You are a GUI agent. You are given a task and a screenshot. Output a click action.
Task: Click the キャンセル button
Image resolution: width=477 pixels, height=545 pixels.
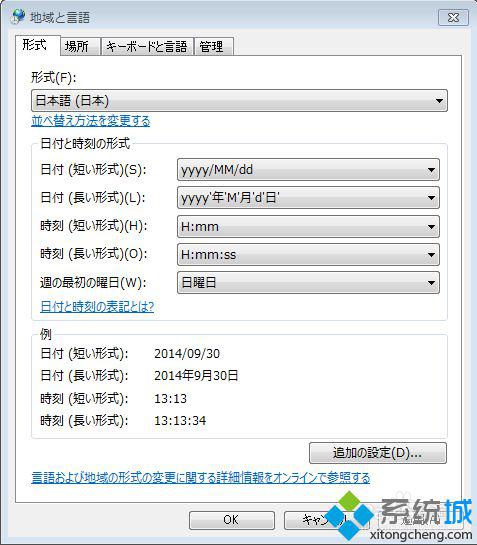325,520
